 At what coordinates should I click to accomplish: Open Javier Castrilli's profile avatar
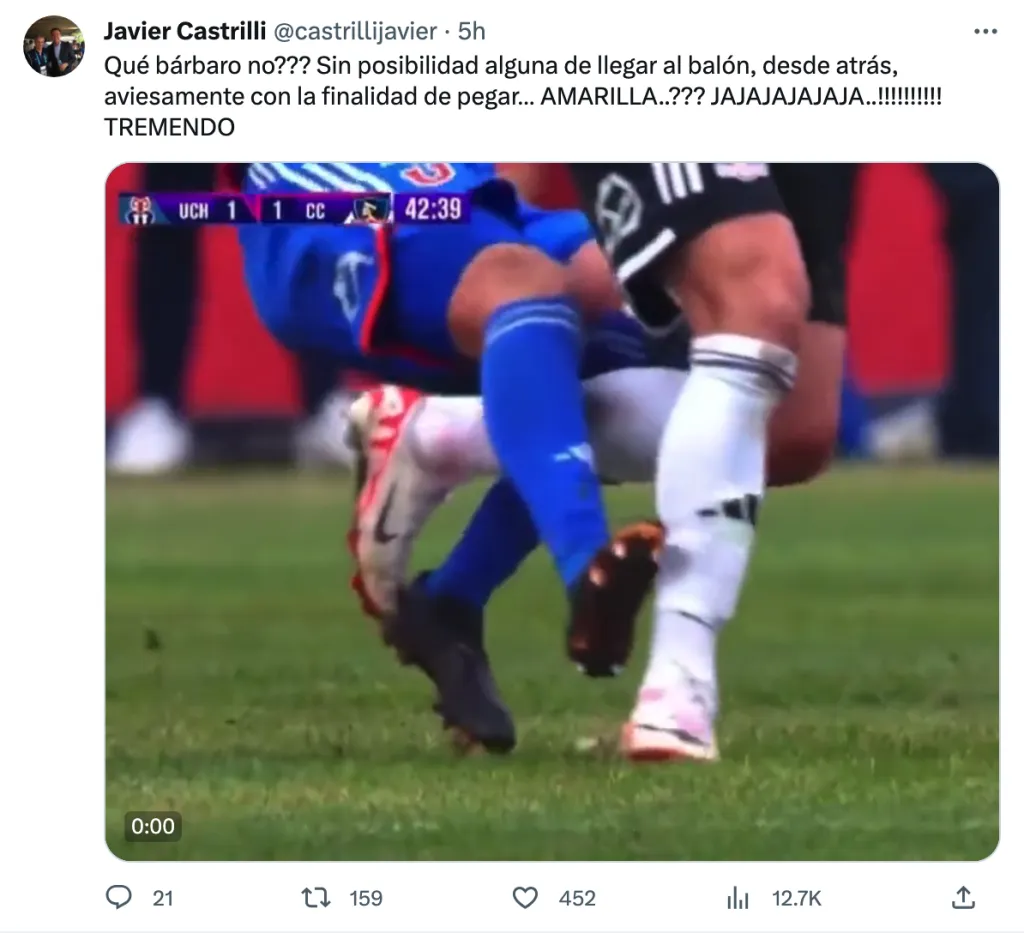54,47
